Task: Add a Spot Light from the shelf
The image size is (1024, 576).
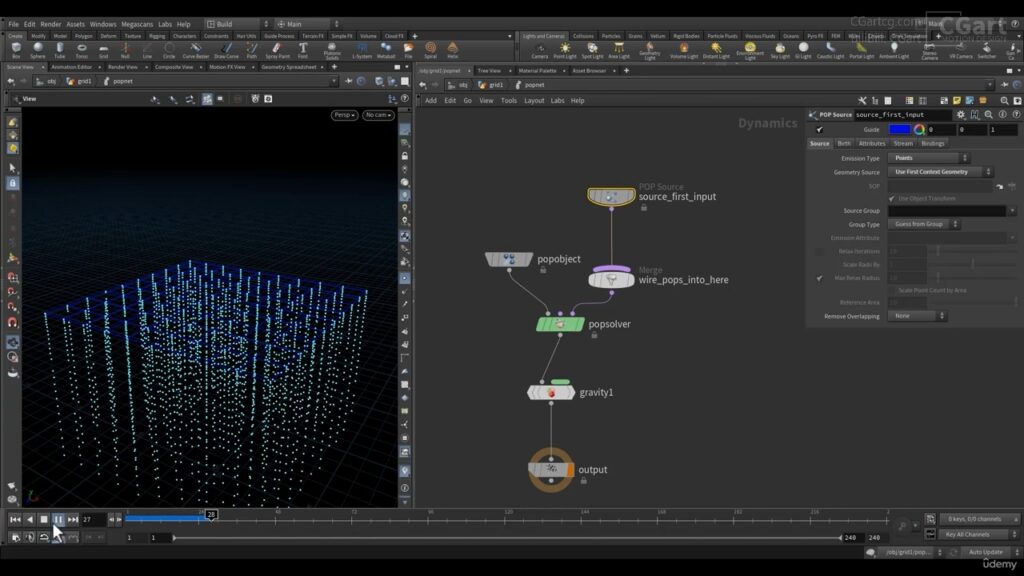Action: coord(592,50)
